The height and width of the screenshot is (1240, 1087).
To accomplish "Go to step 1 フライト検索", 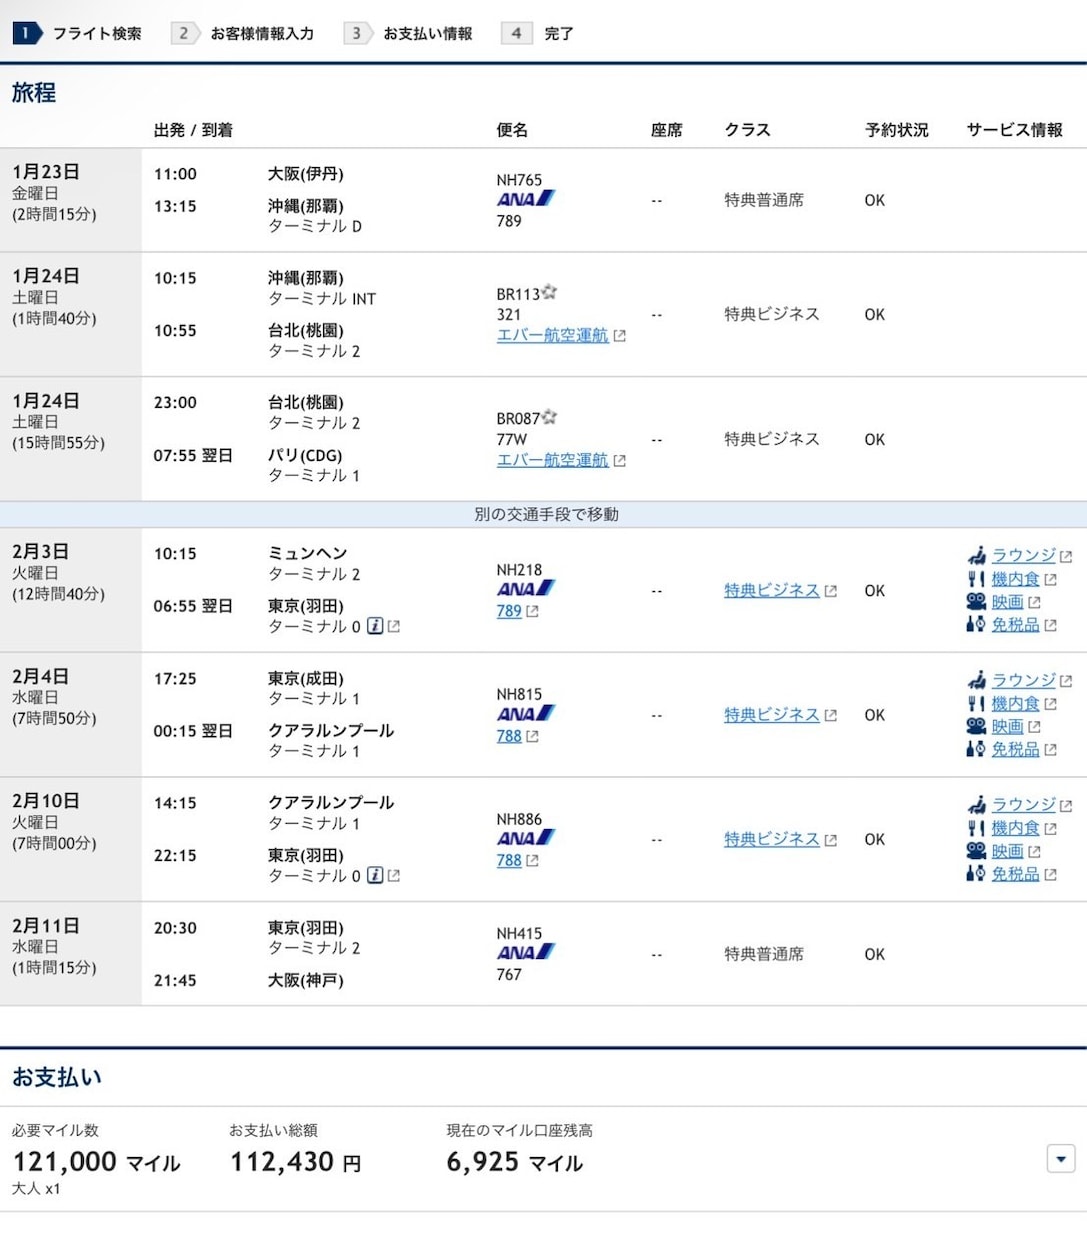I will pos(77,33).
